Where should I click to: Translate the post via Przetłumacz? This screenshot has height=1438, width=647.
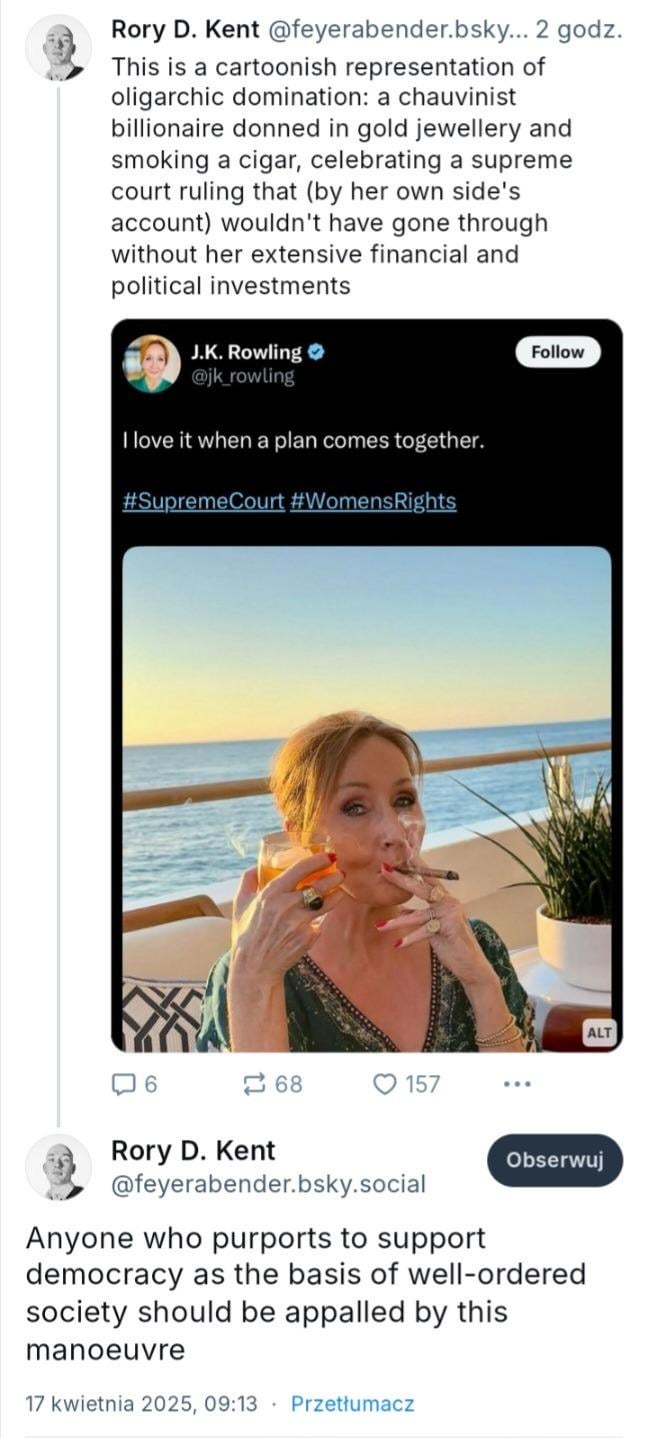(352, 1404)
